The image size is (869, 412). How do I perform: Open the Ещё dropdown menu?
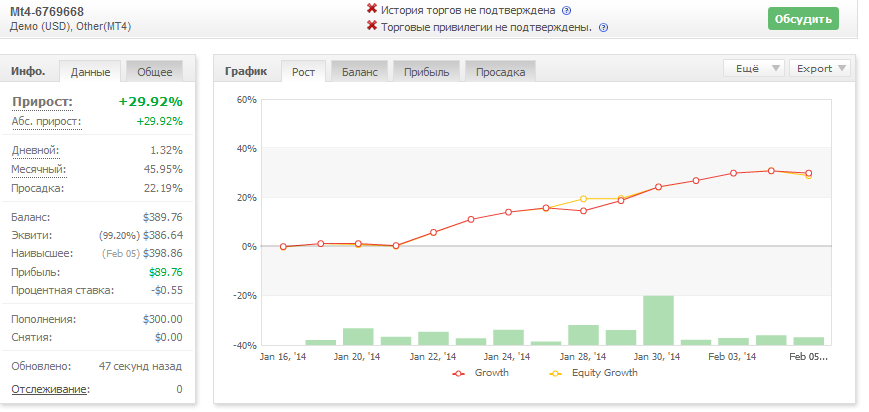pyautogui.click(x=754, y=69)
